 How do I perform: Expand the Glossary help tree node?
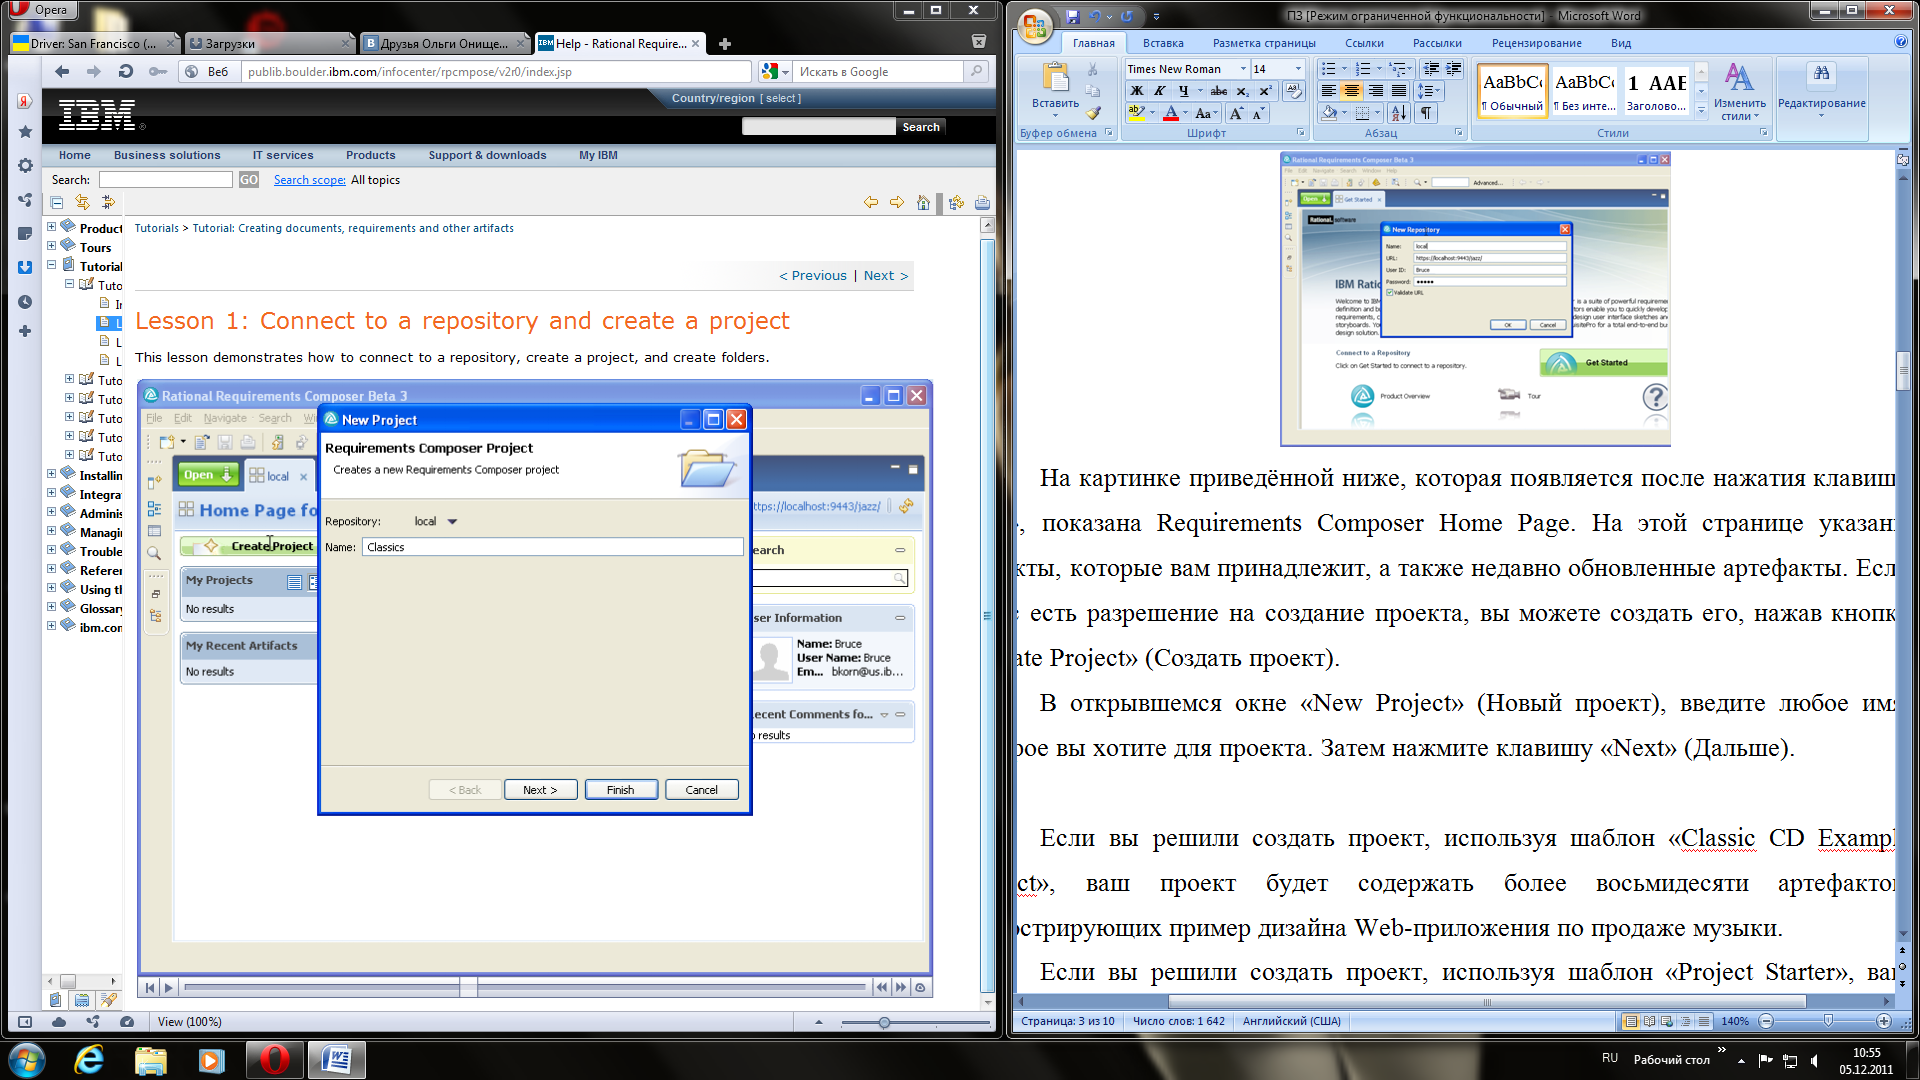point(51,606)
